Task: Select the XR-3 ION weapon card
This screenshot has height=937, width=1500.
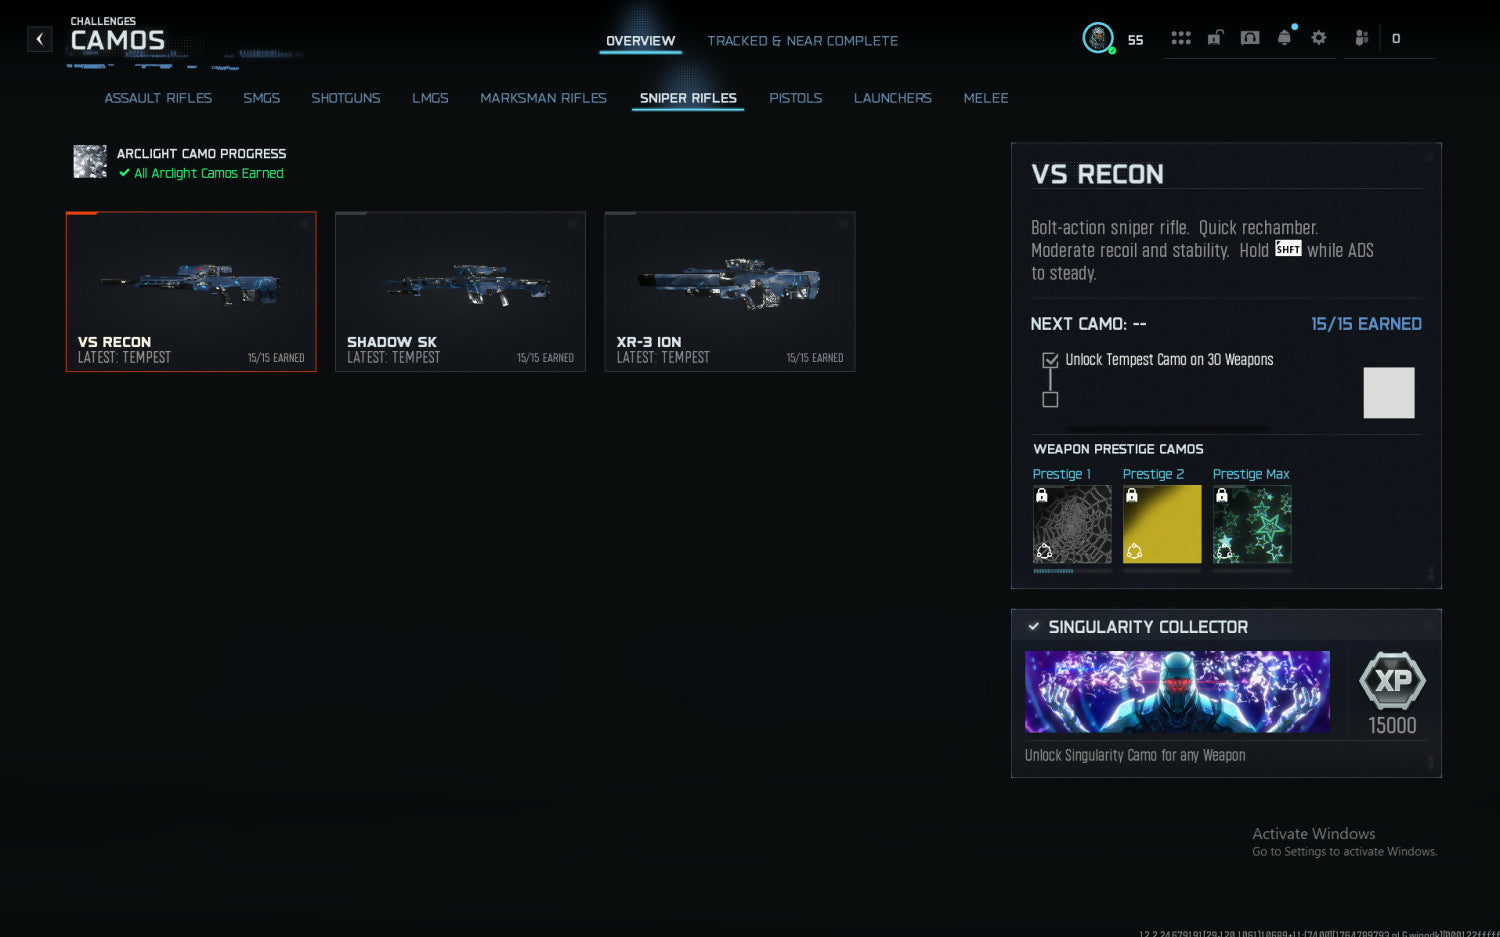Action: 730,291
